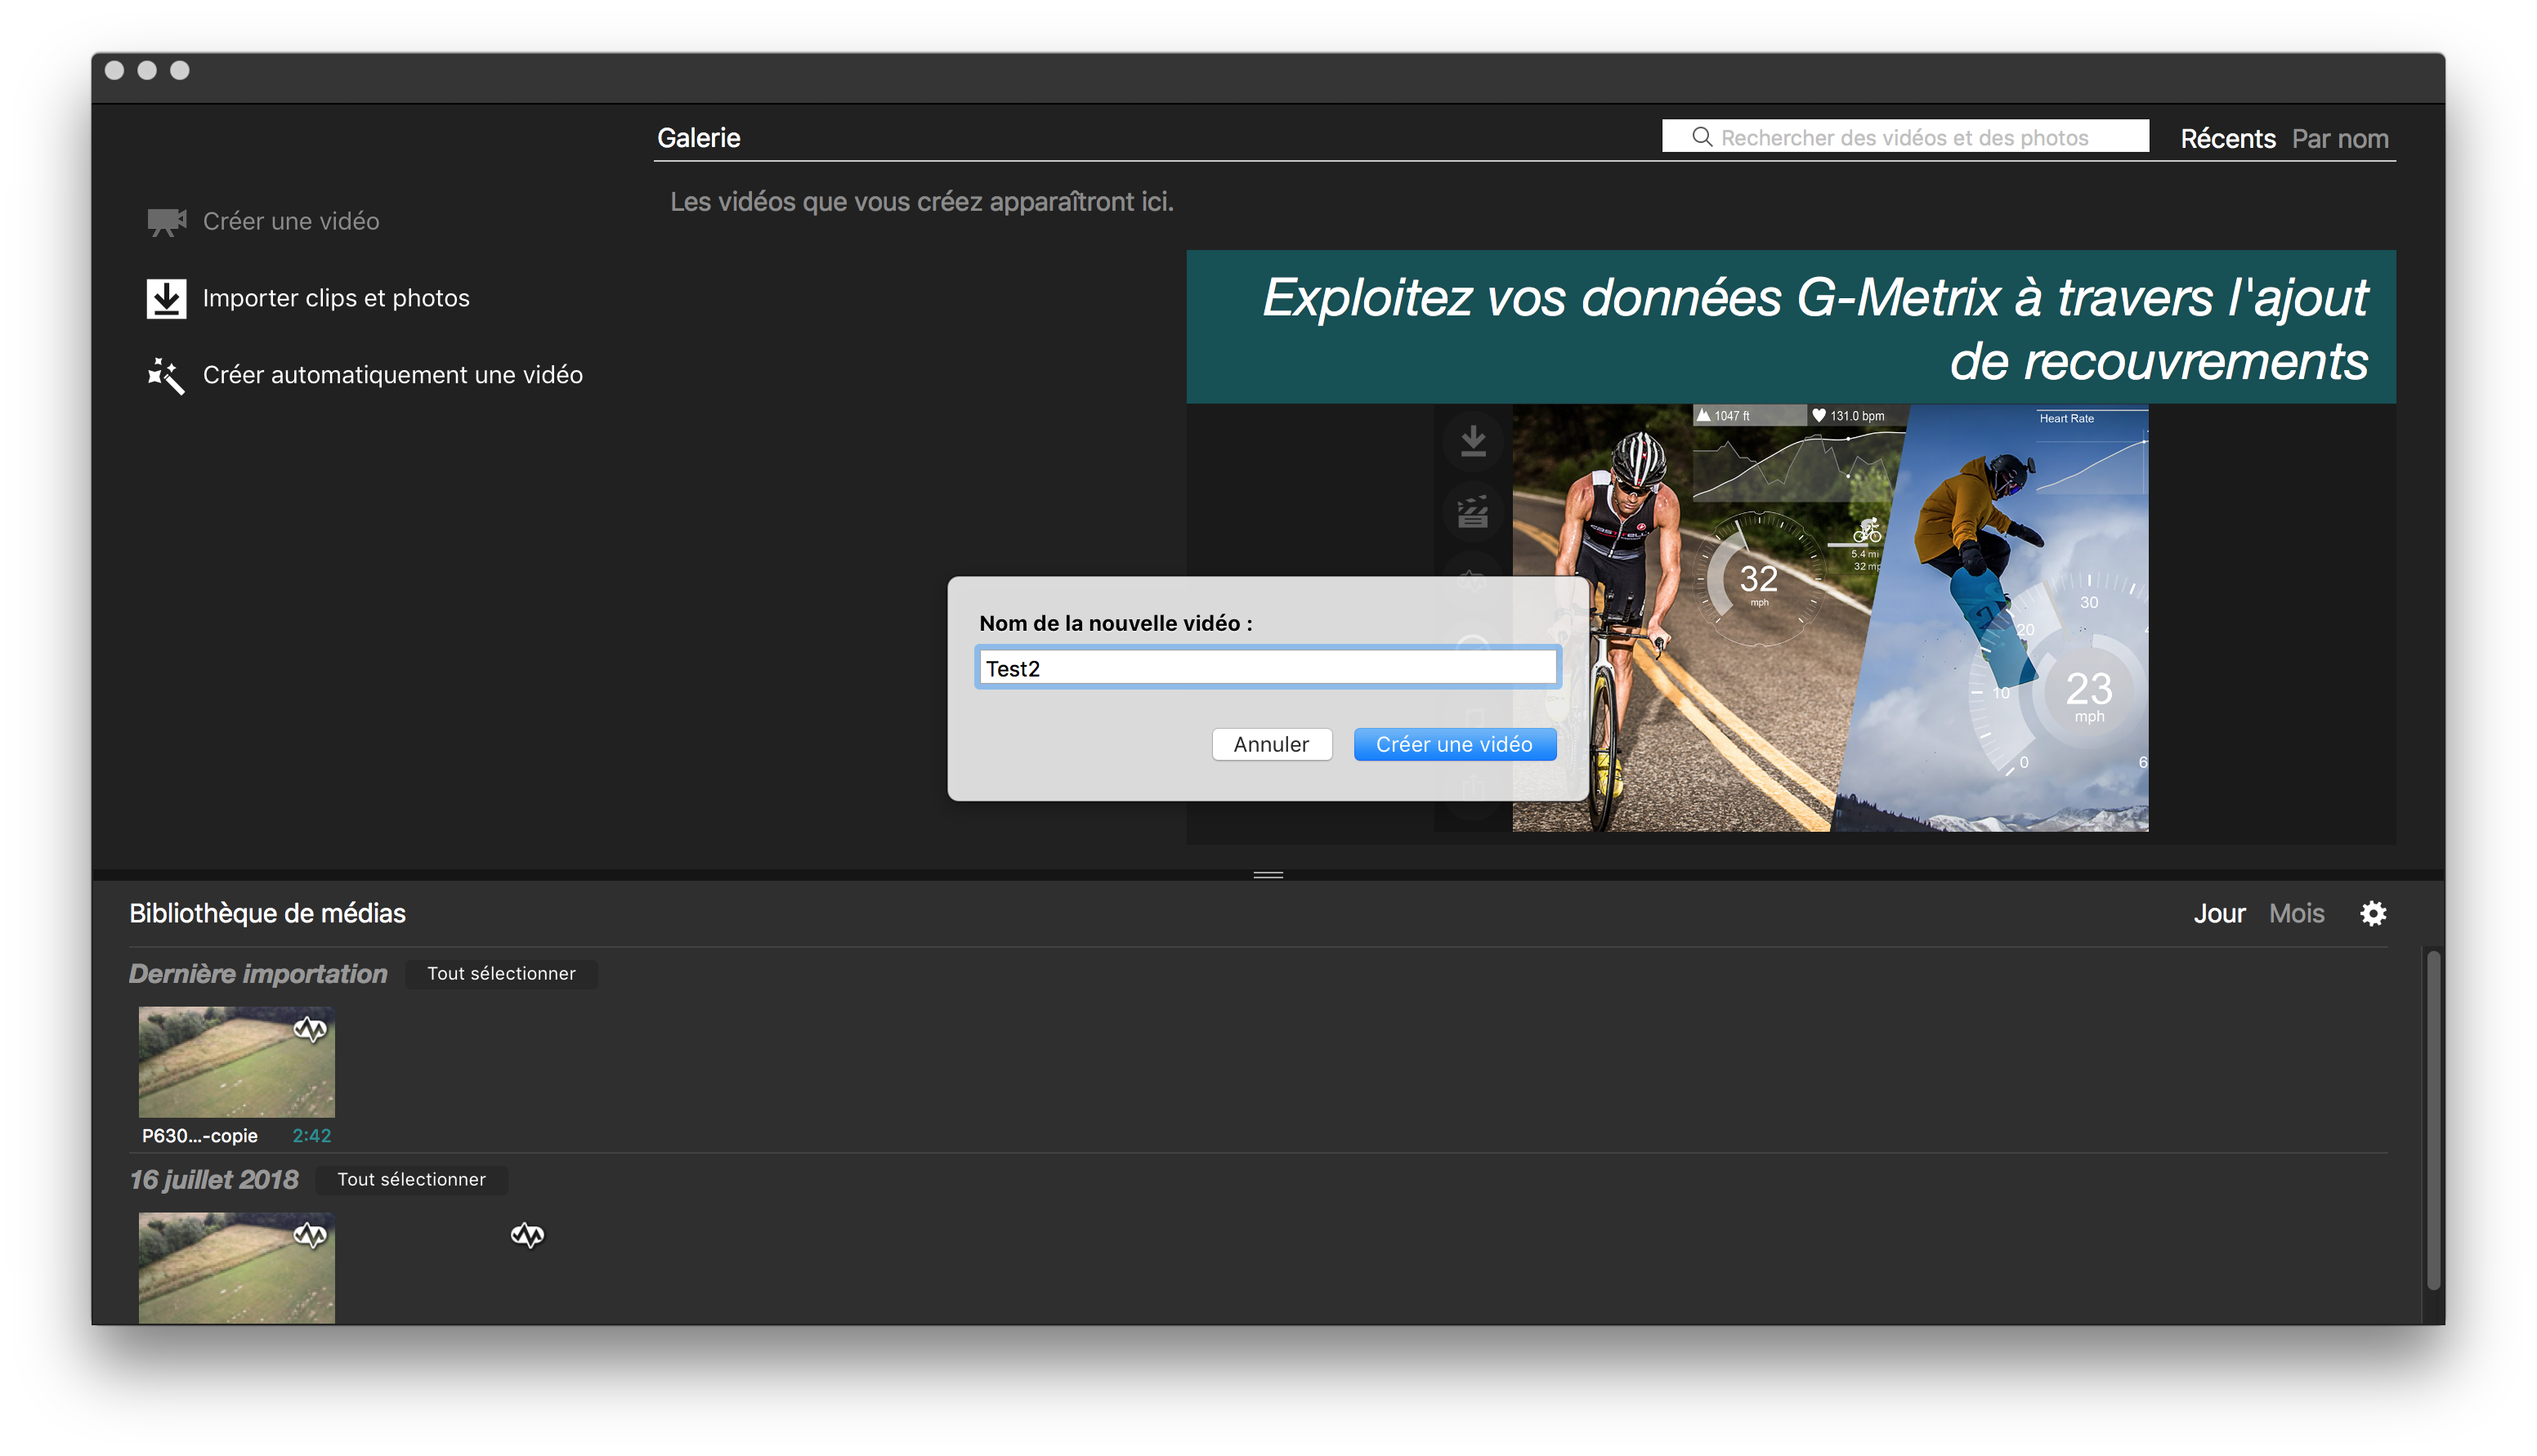Image resolution: width=2537 pixels, height=1456 pixels.
Task: Click Annuler in the dialog
Action: click(1271, 744)
